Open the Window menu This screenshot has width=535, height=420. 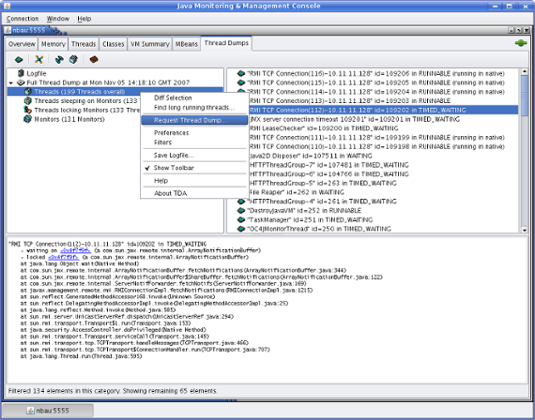coord(58,19)
